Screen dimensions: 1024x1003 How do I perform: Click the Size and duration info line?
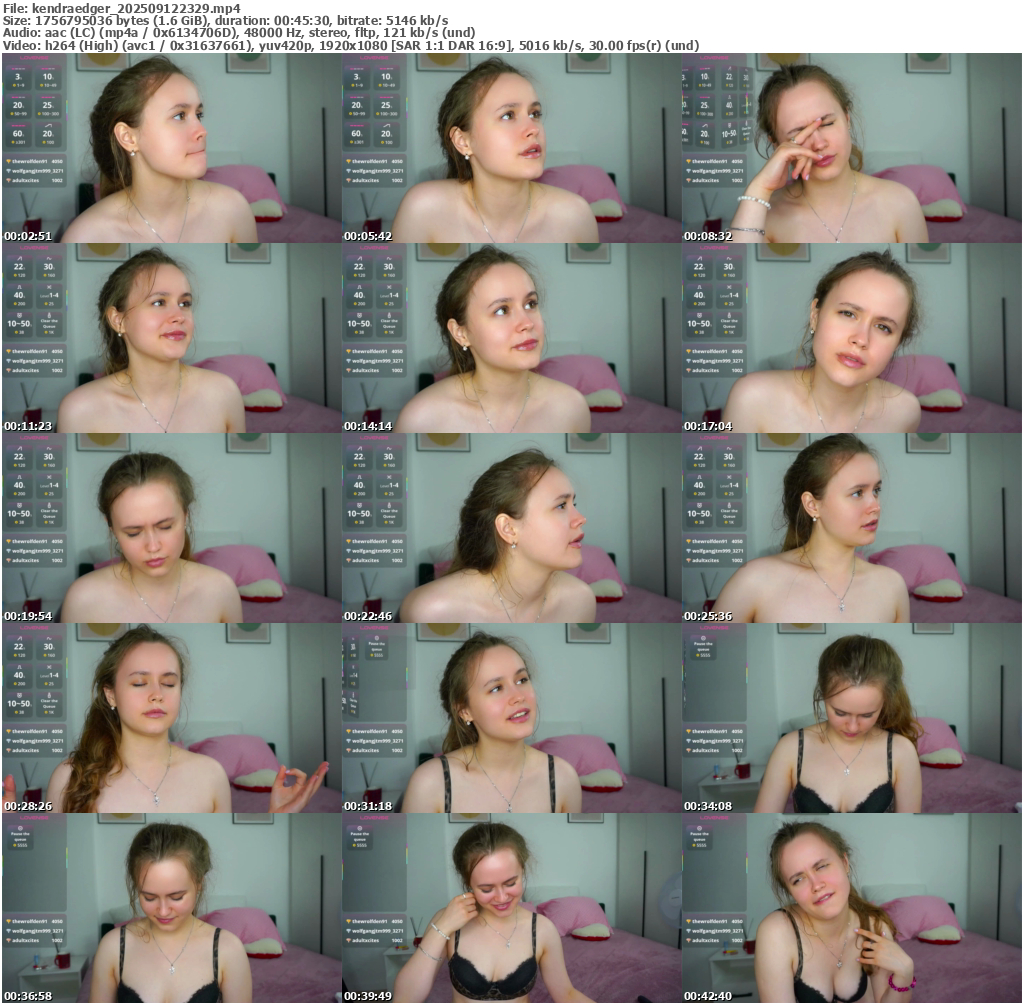(225, 21)
